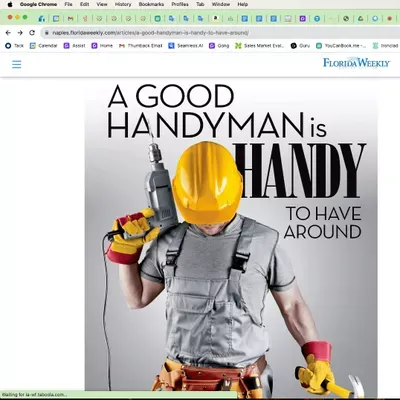Open the Profiles menu
Image resolution: width=400 pixels, height=400 pixels.
pos(180,4)
